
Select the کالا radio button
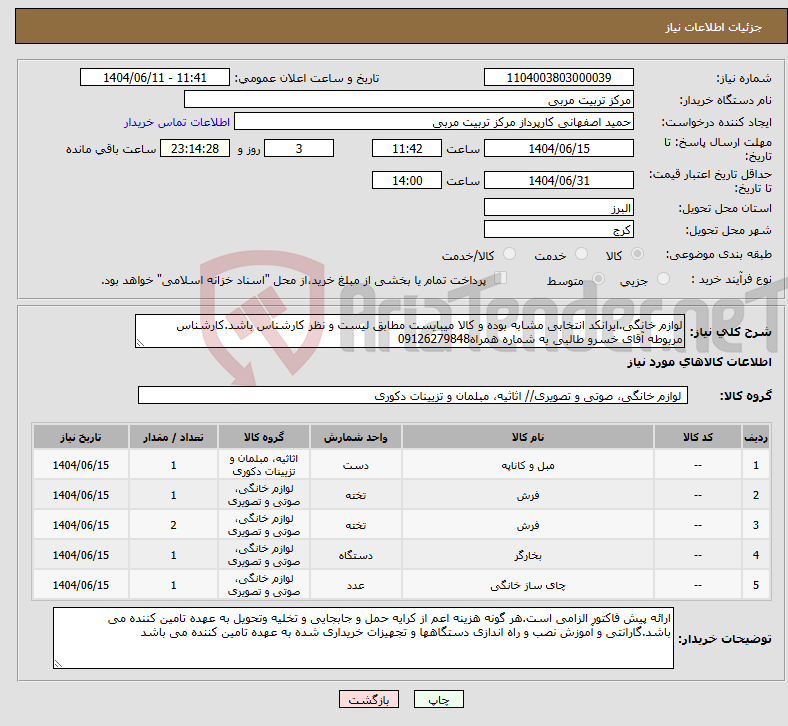(x=638, y=255)
